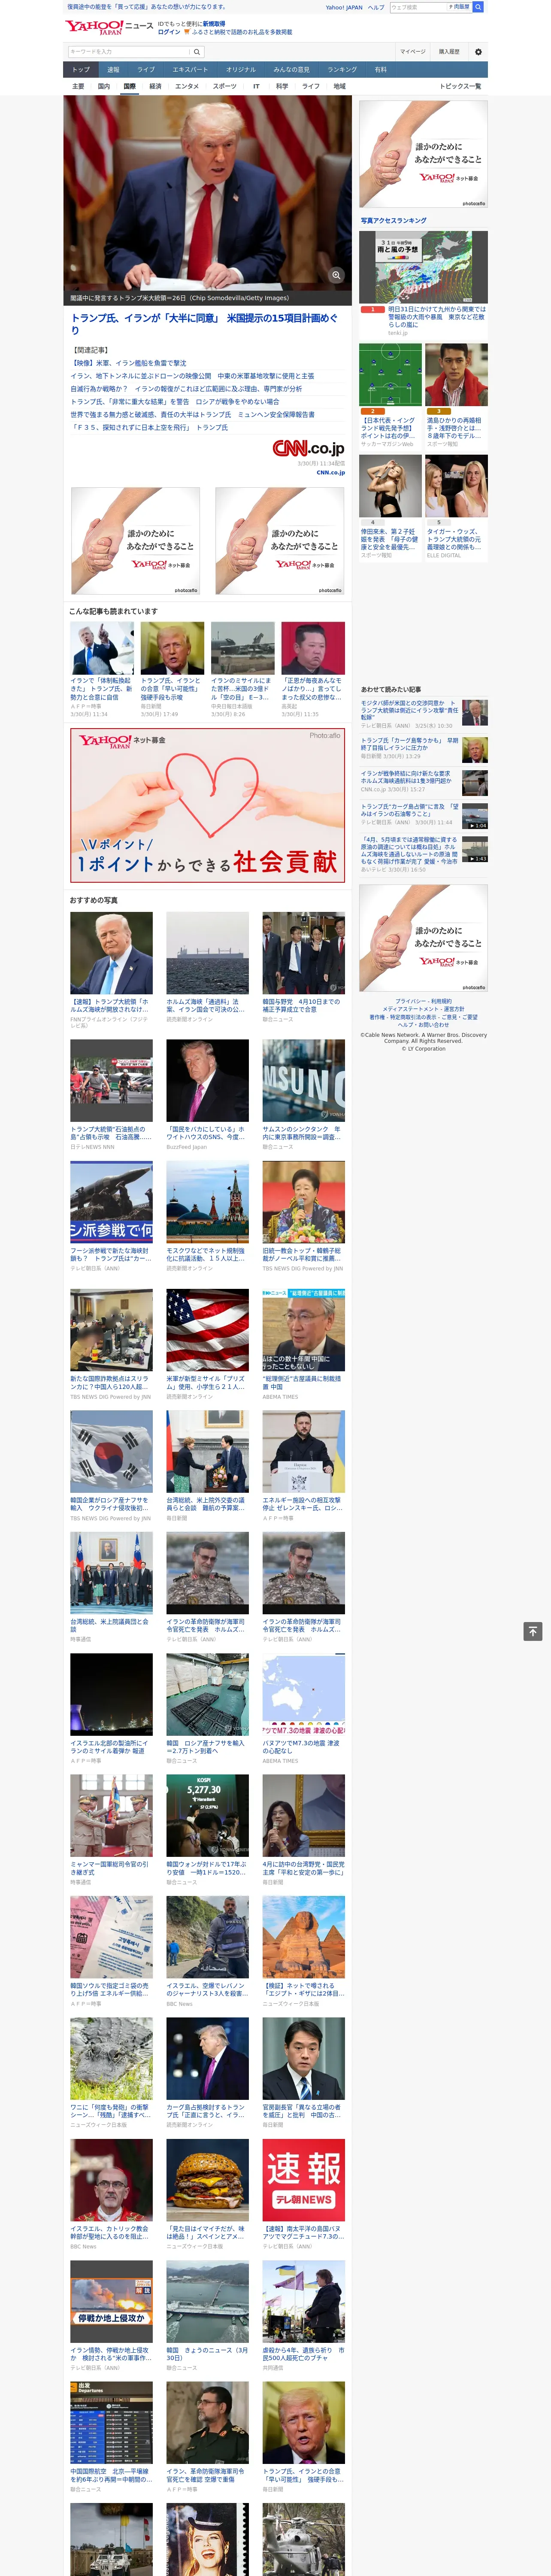Open related link about Ｆ３５ flying over Japan
Viewport: 551px width, 2576px height.
pyautogui.click(x=149, y=428)
